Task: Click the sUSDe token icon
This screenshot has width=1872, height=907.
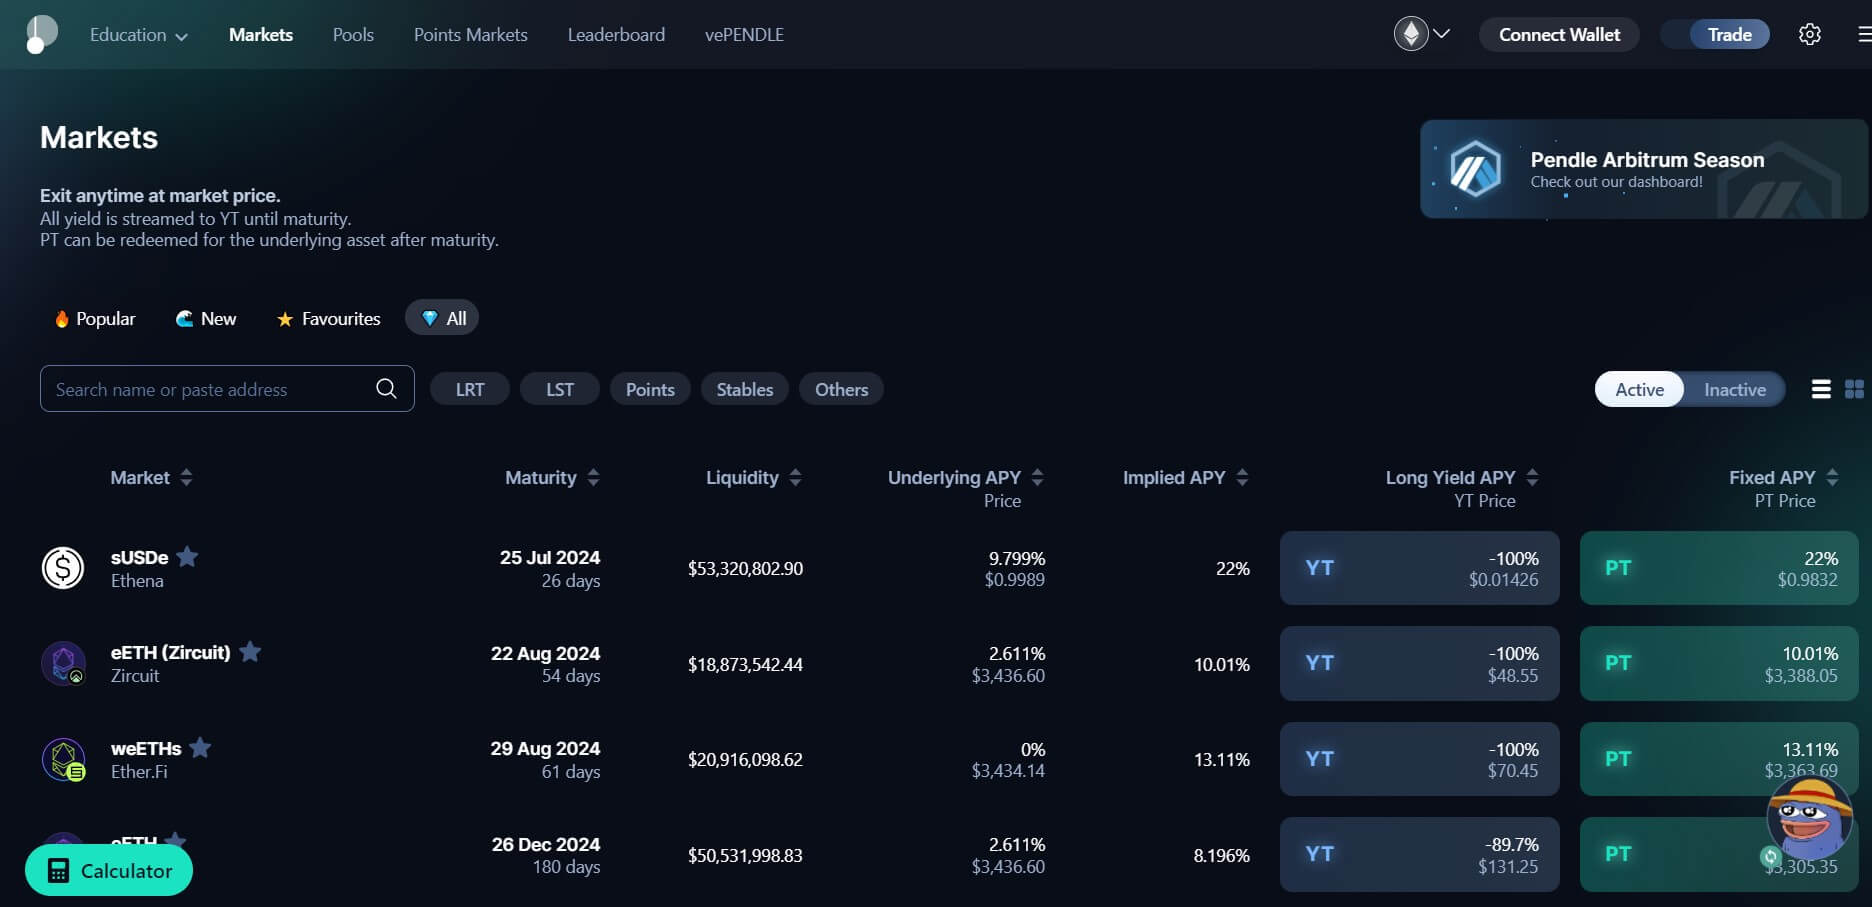Action: point(63,568)
